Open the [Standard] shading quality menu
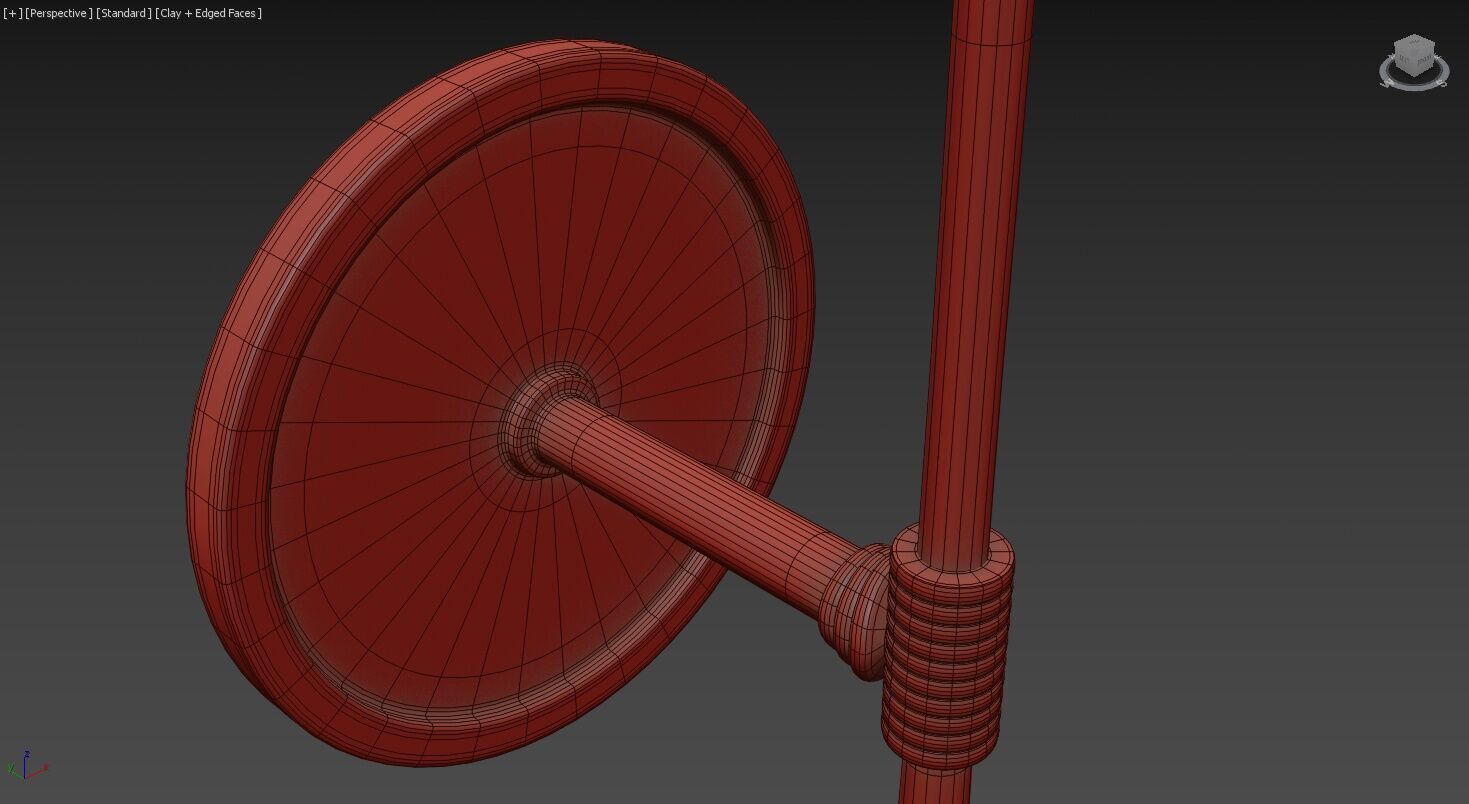Screen dimensions: 1469x804 pos(124,13)
